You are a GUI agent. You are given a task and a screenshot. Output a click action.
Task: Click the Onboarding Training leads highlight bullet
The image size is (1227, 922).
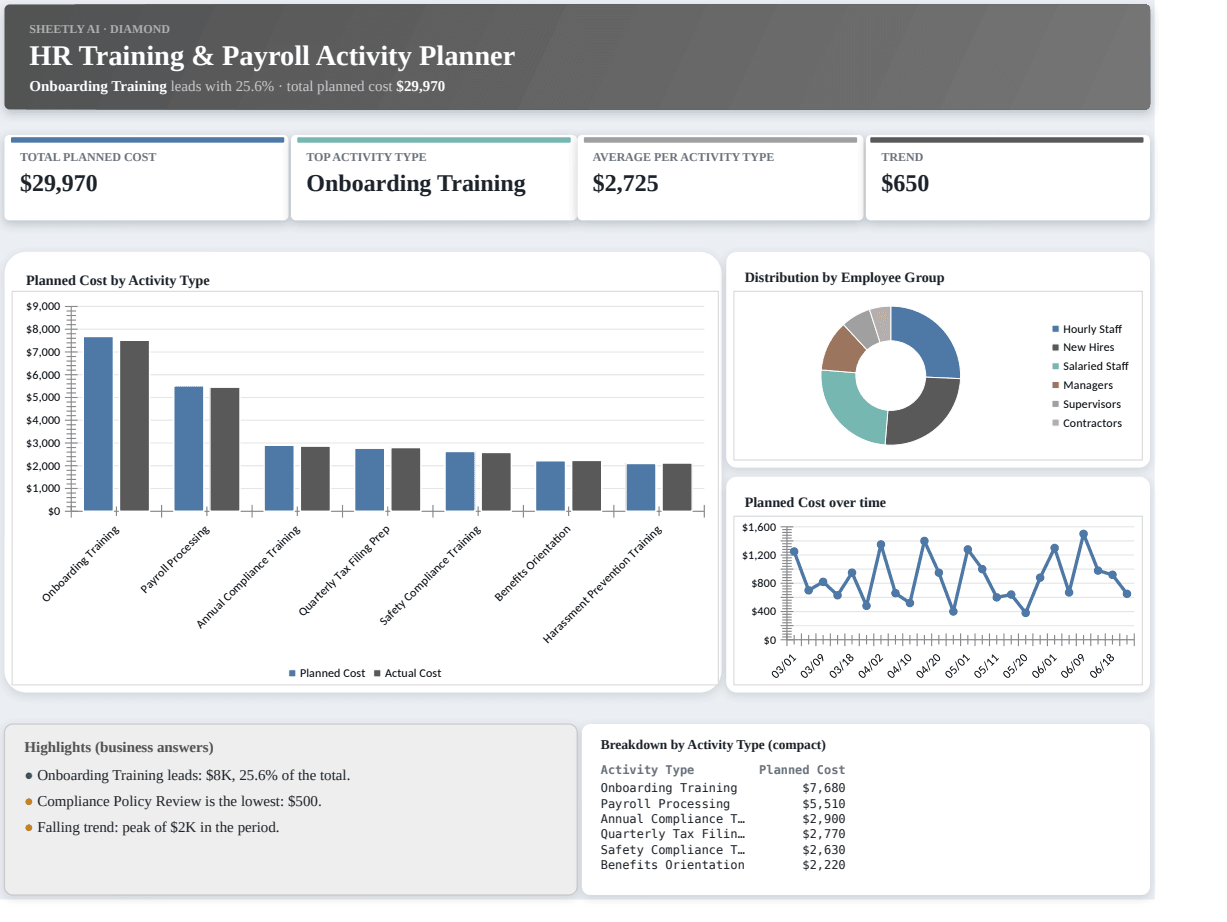click(188, 775)
